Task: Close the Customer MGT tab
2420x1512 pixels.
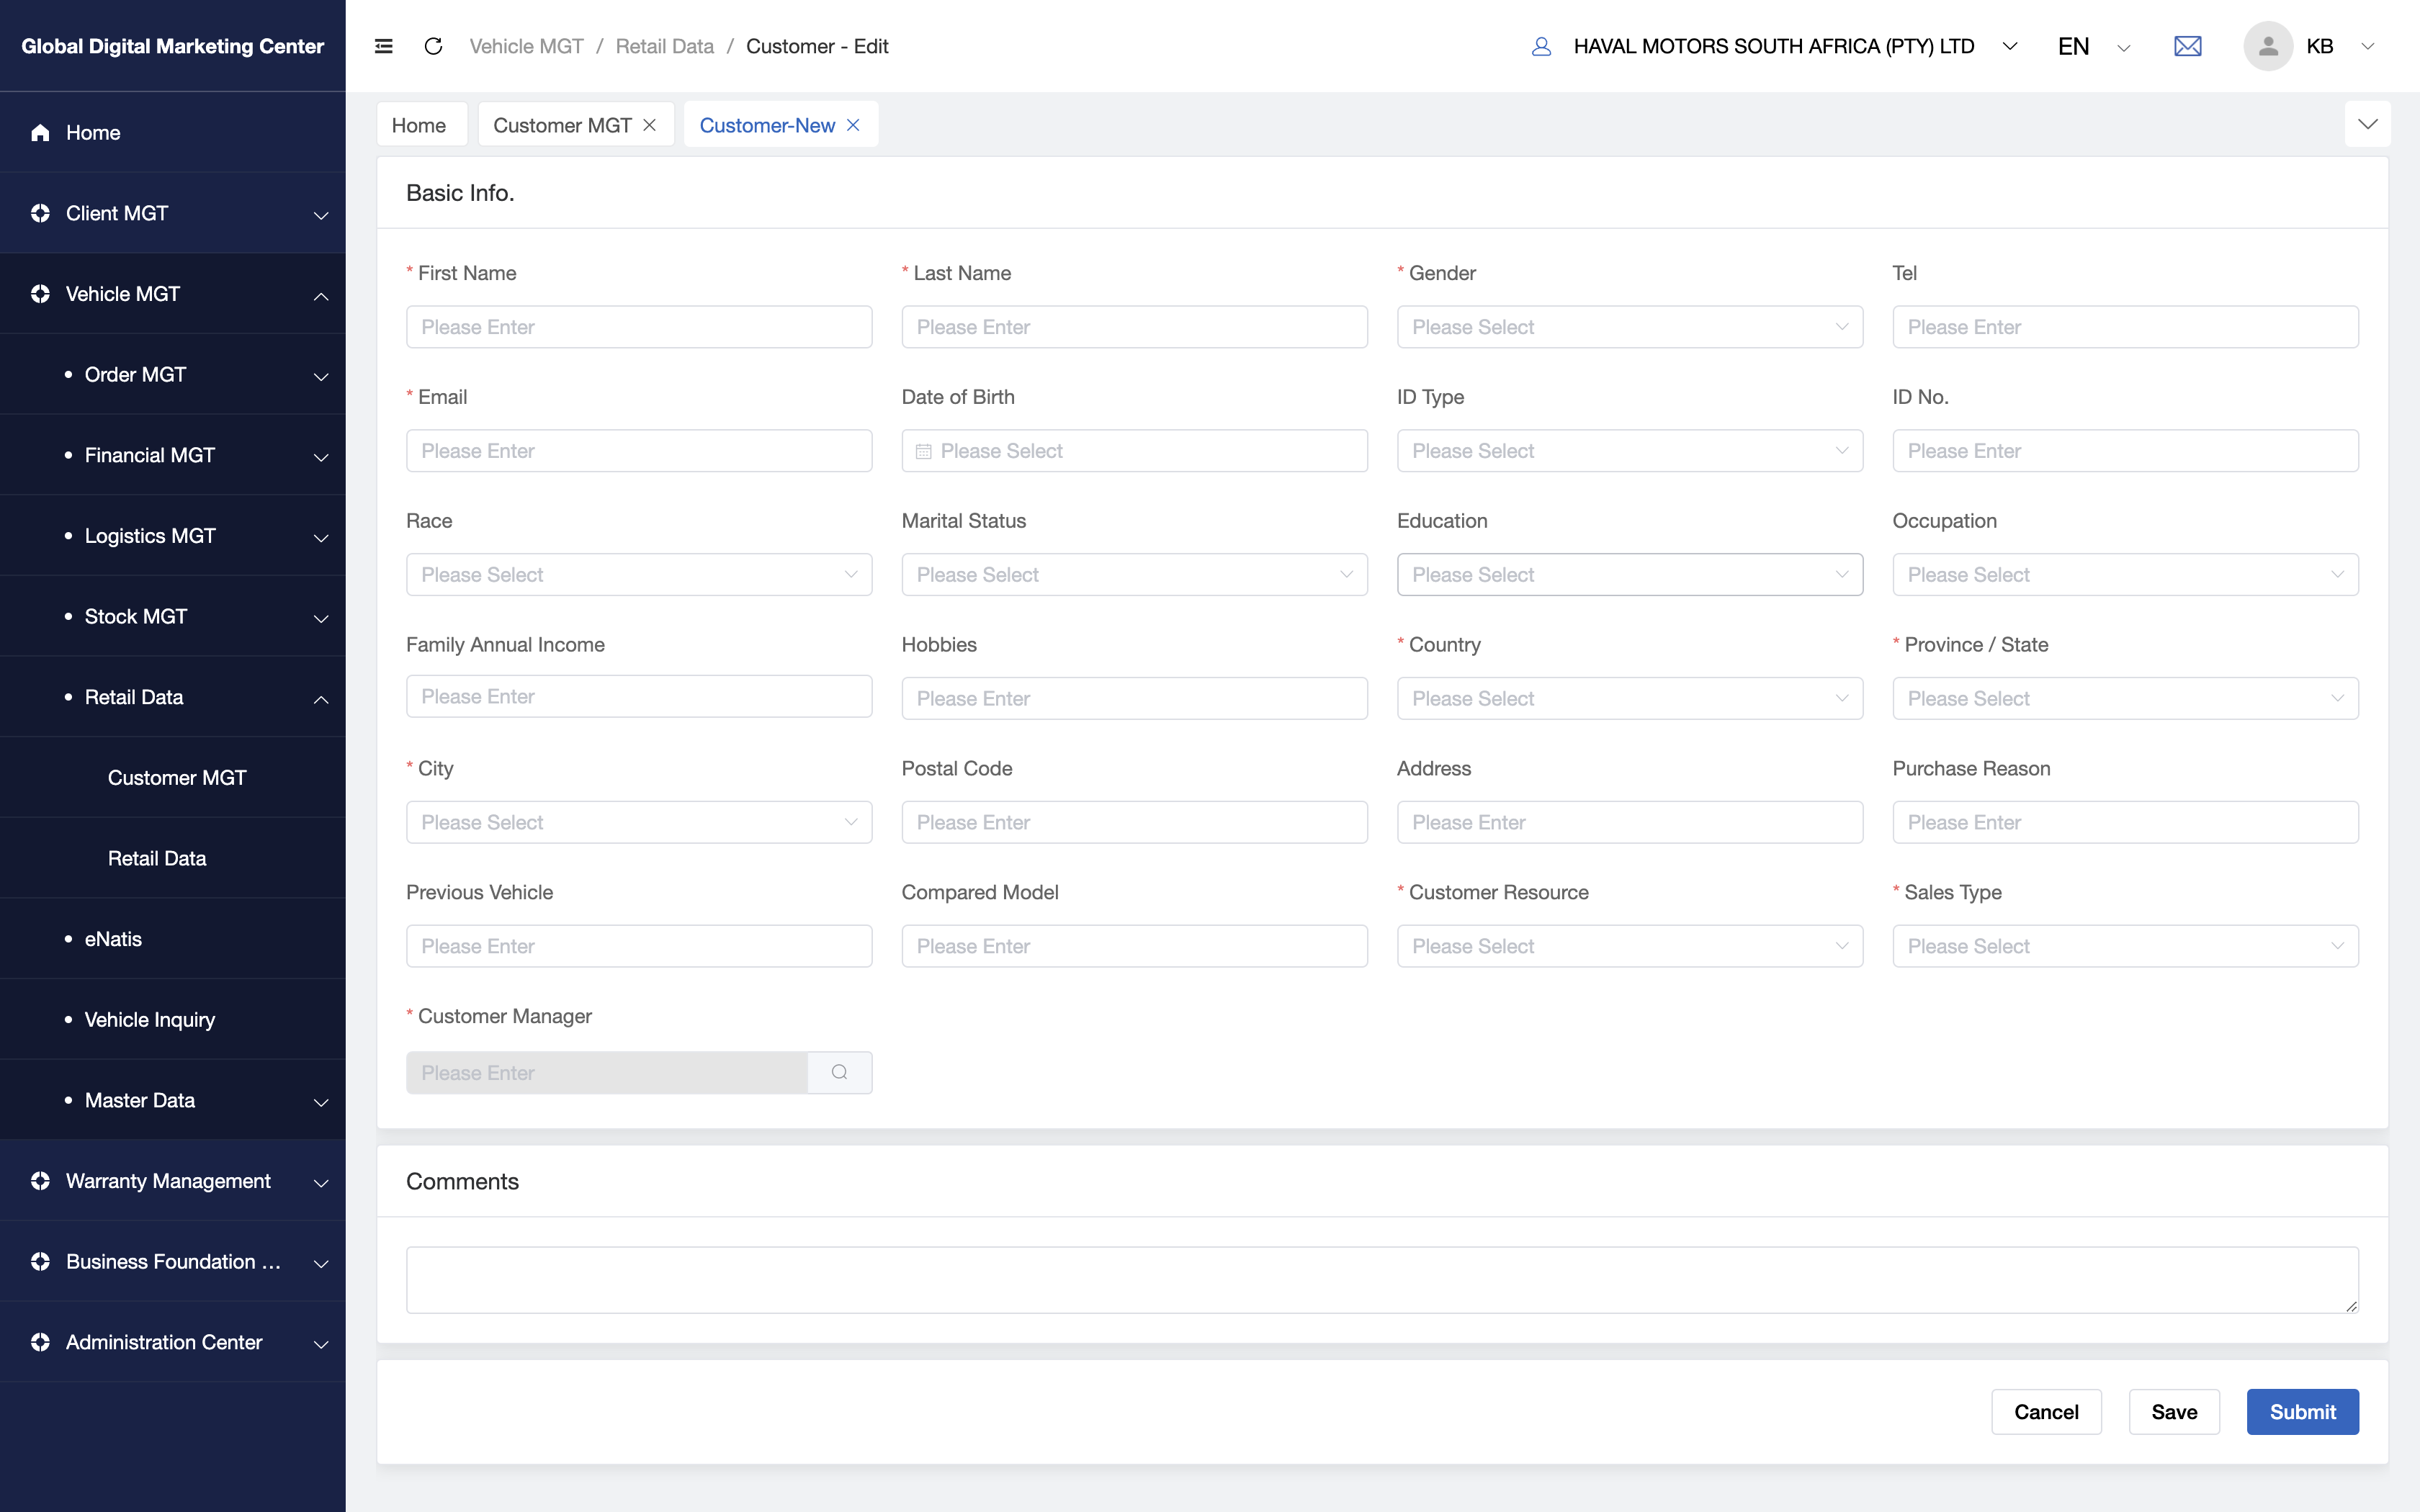Action: point(650,125)
